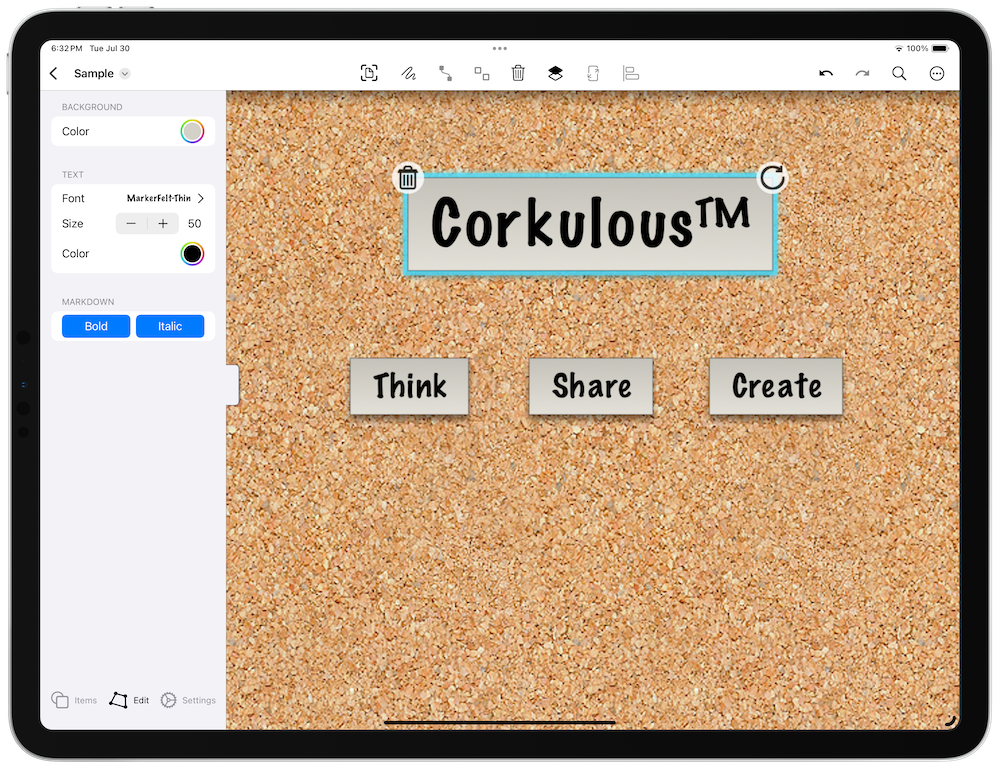Open the background color swatch
The height and width of the screenshot is (770, 1000).
coord(192,131)
